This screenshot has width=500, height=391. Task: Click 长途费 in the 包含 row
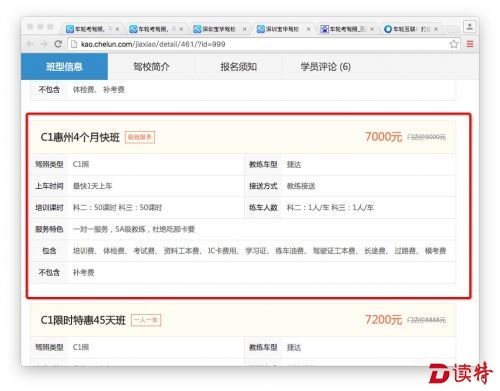[x=375, y=251]
